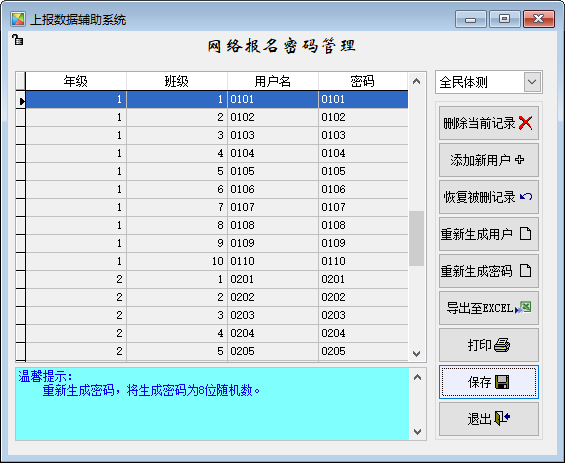The width and height of the screenshot is (565, 463).
Task: Select the password cell showing 0203
Action: pyautogui.click(x=363, y=315)
